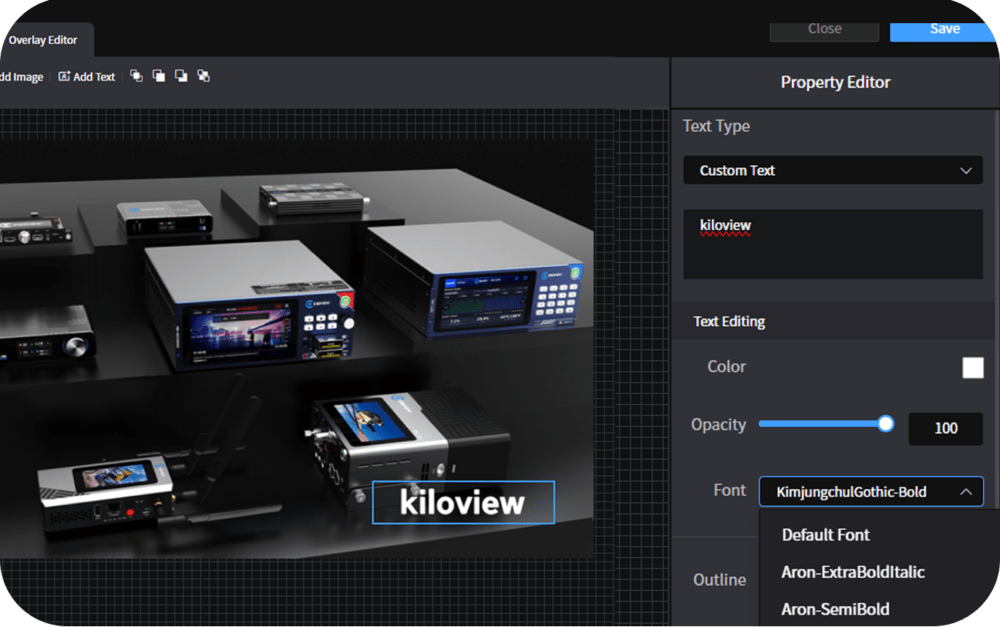Click bring-to-front icon with filled front square
The width and height of the screenshot is (1000, 627).
(158, 76)
